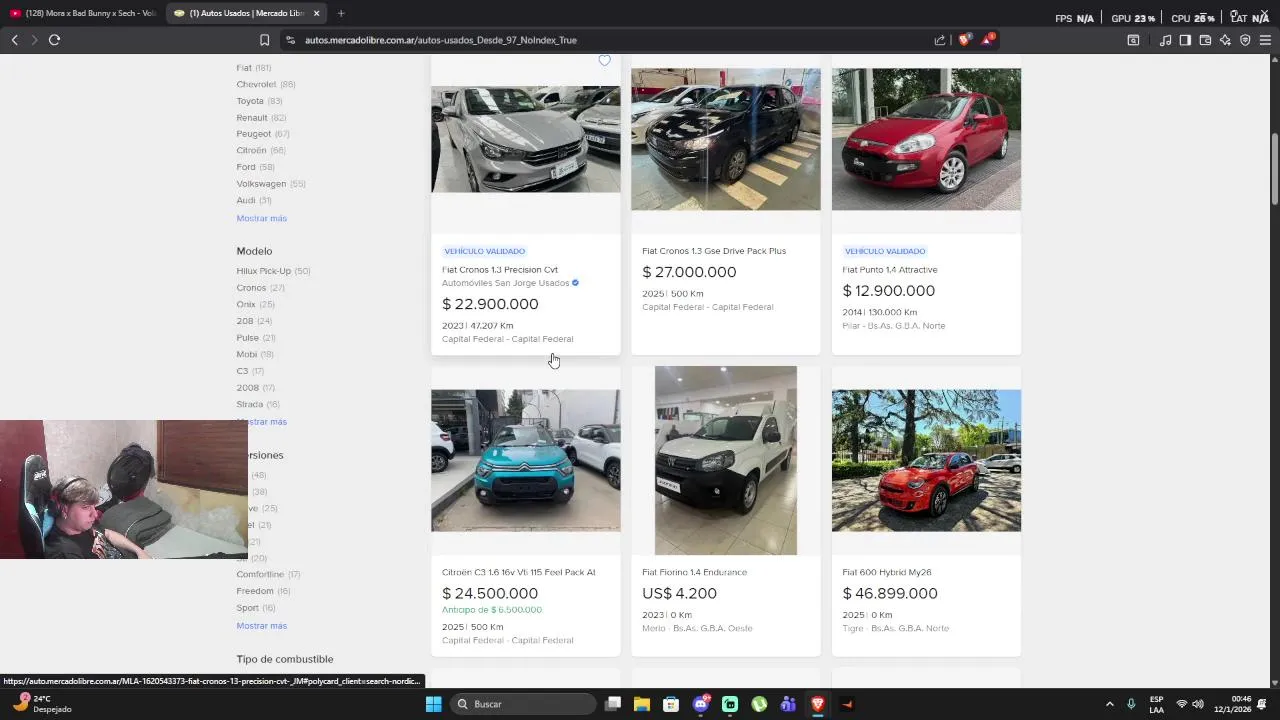1280x720 pixels.
Task: Open Microsoft Teams in taskbar
Action: [788, 704]
